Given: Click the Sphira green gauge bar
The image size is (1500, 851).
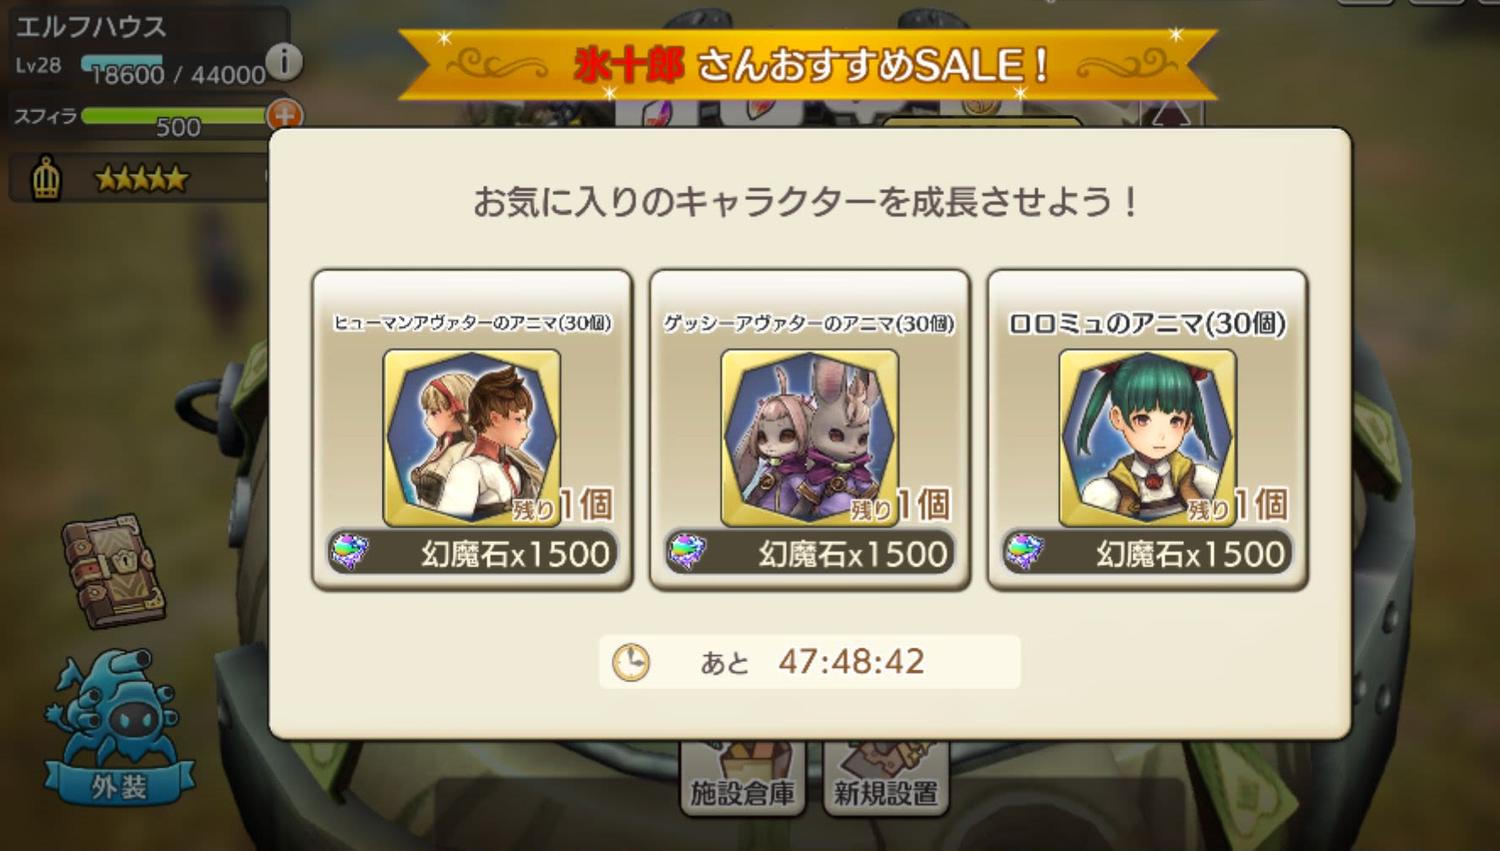Looking at the screenshot, I should coord(174,116).
